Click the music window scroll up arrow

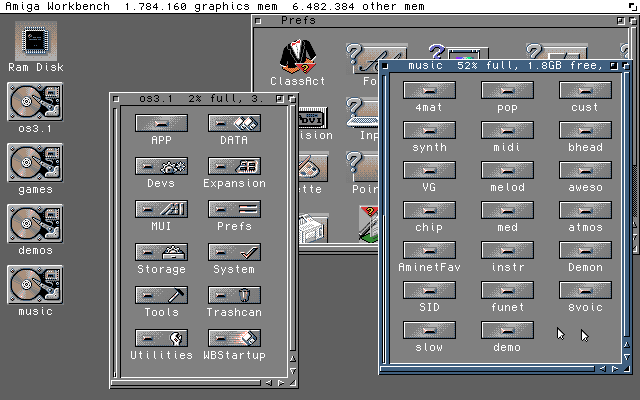(x=627, y=344)
